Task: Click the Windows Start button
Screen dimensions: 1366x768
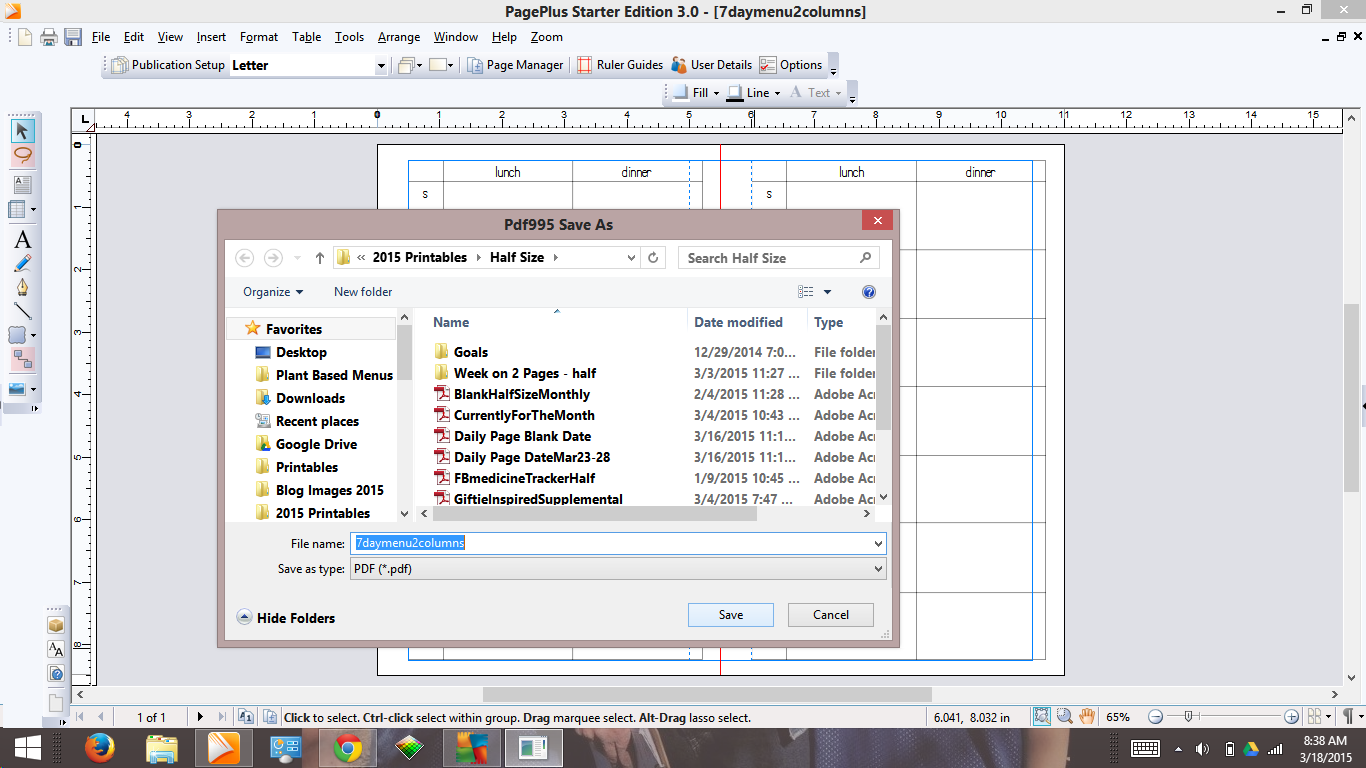Action: 27,747
